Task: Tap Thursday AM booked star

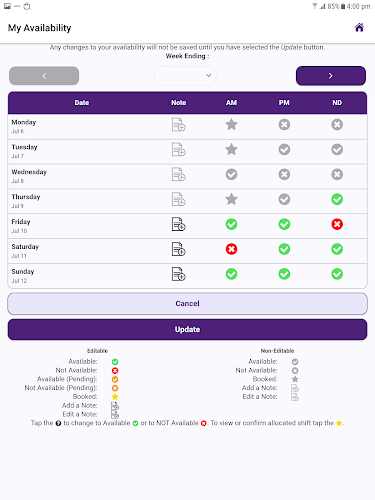Action: tap(231, 199)
